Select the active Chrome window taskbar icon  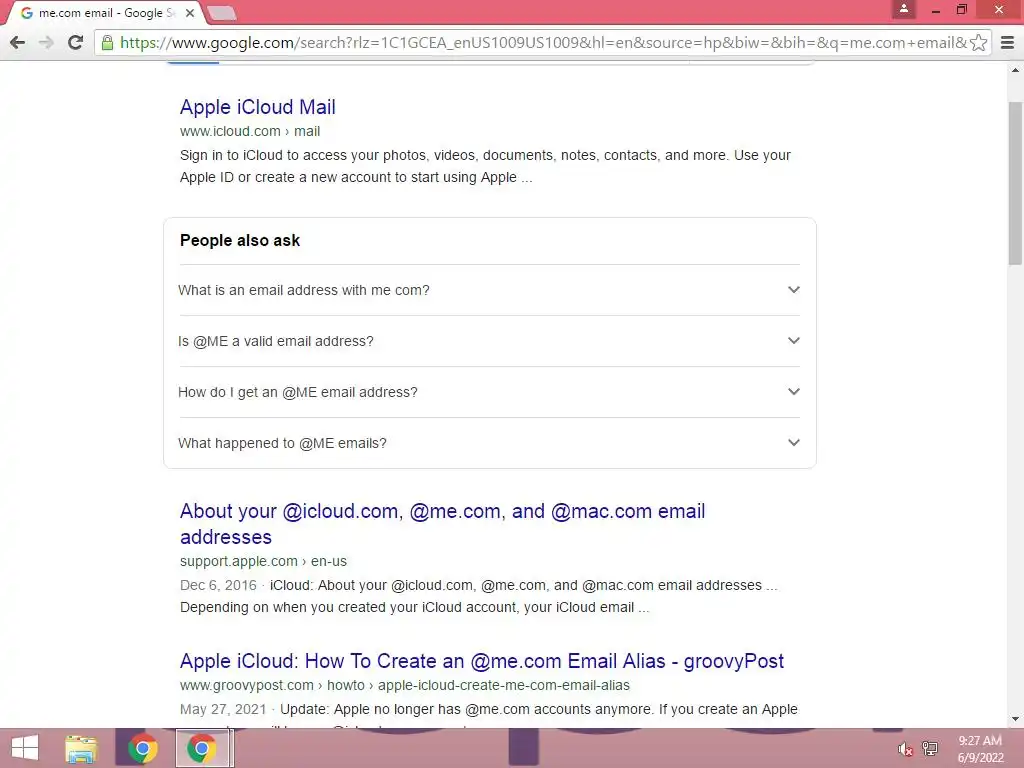[x=202, y=748]
